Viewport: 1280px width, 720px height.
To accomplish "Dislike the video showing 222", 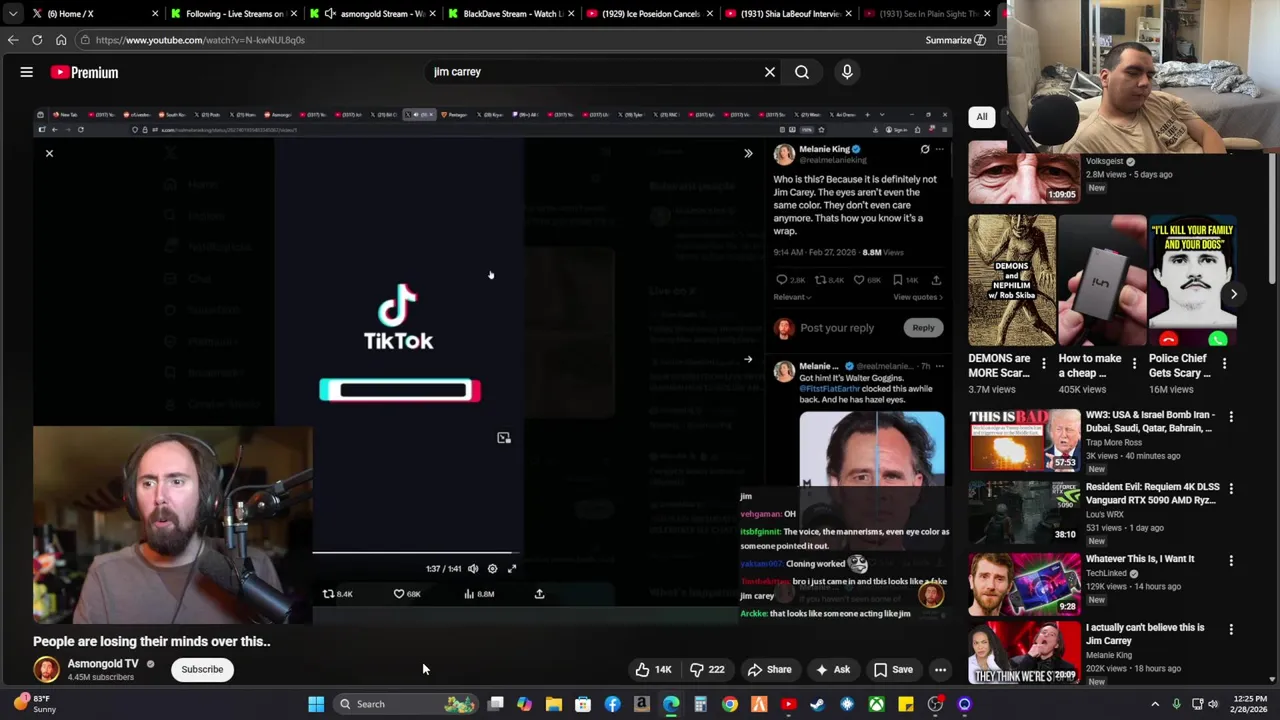I will tap(707, 670).
